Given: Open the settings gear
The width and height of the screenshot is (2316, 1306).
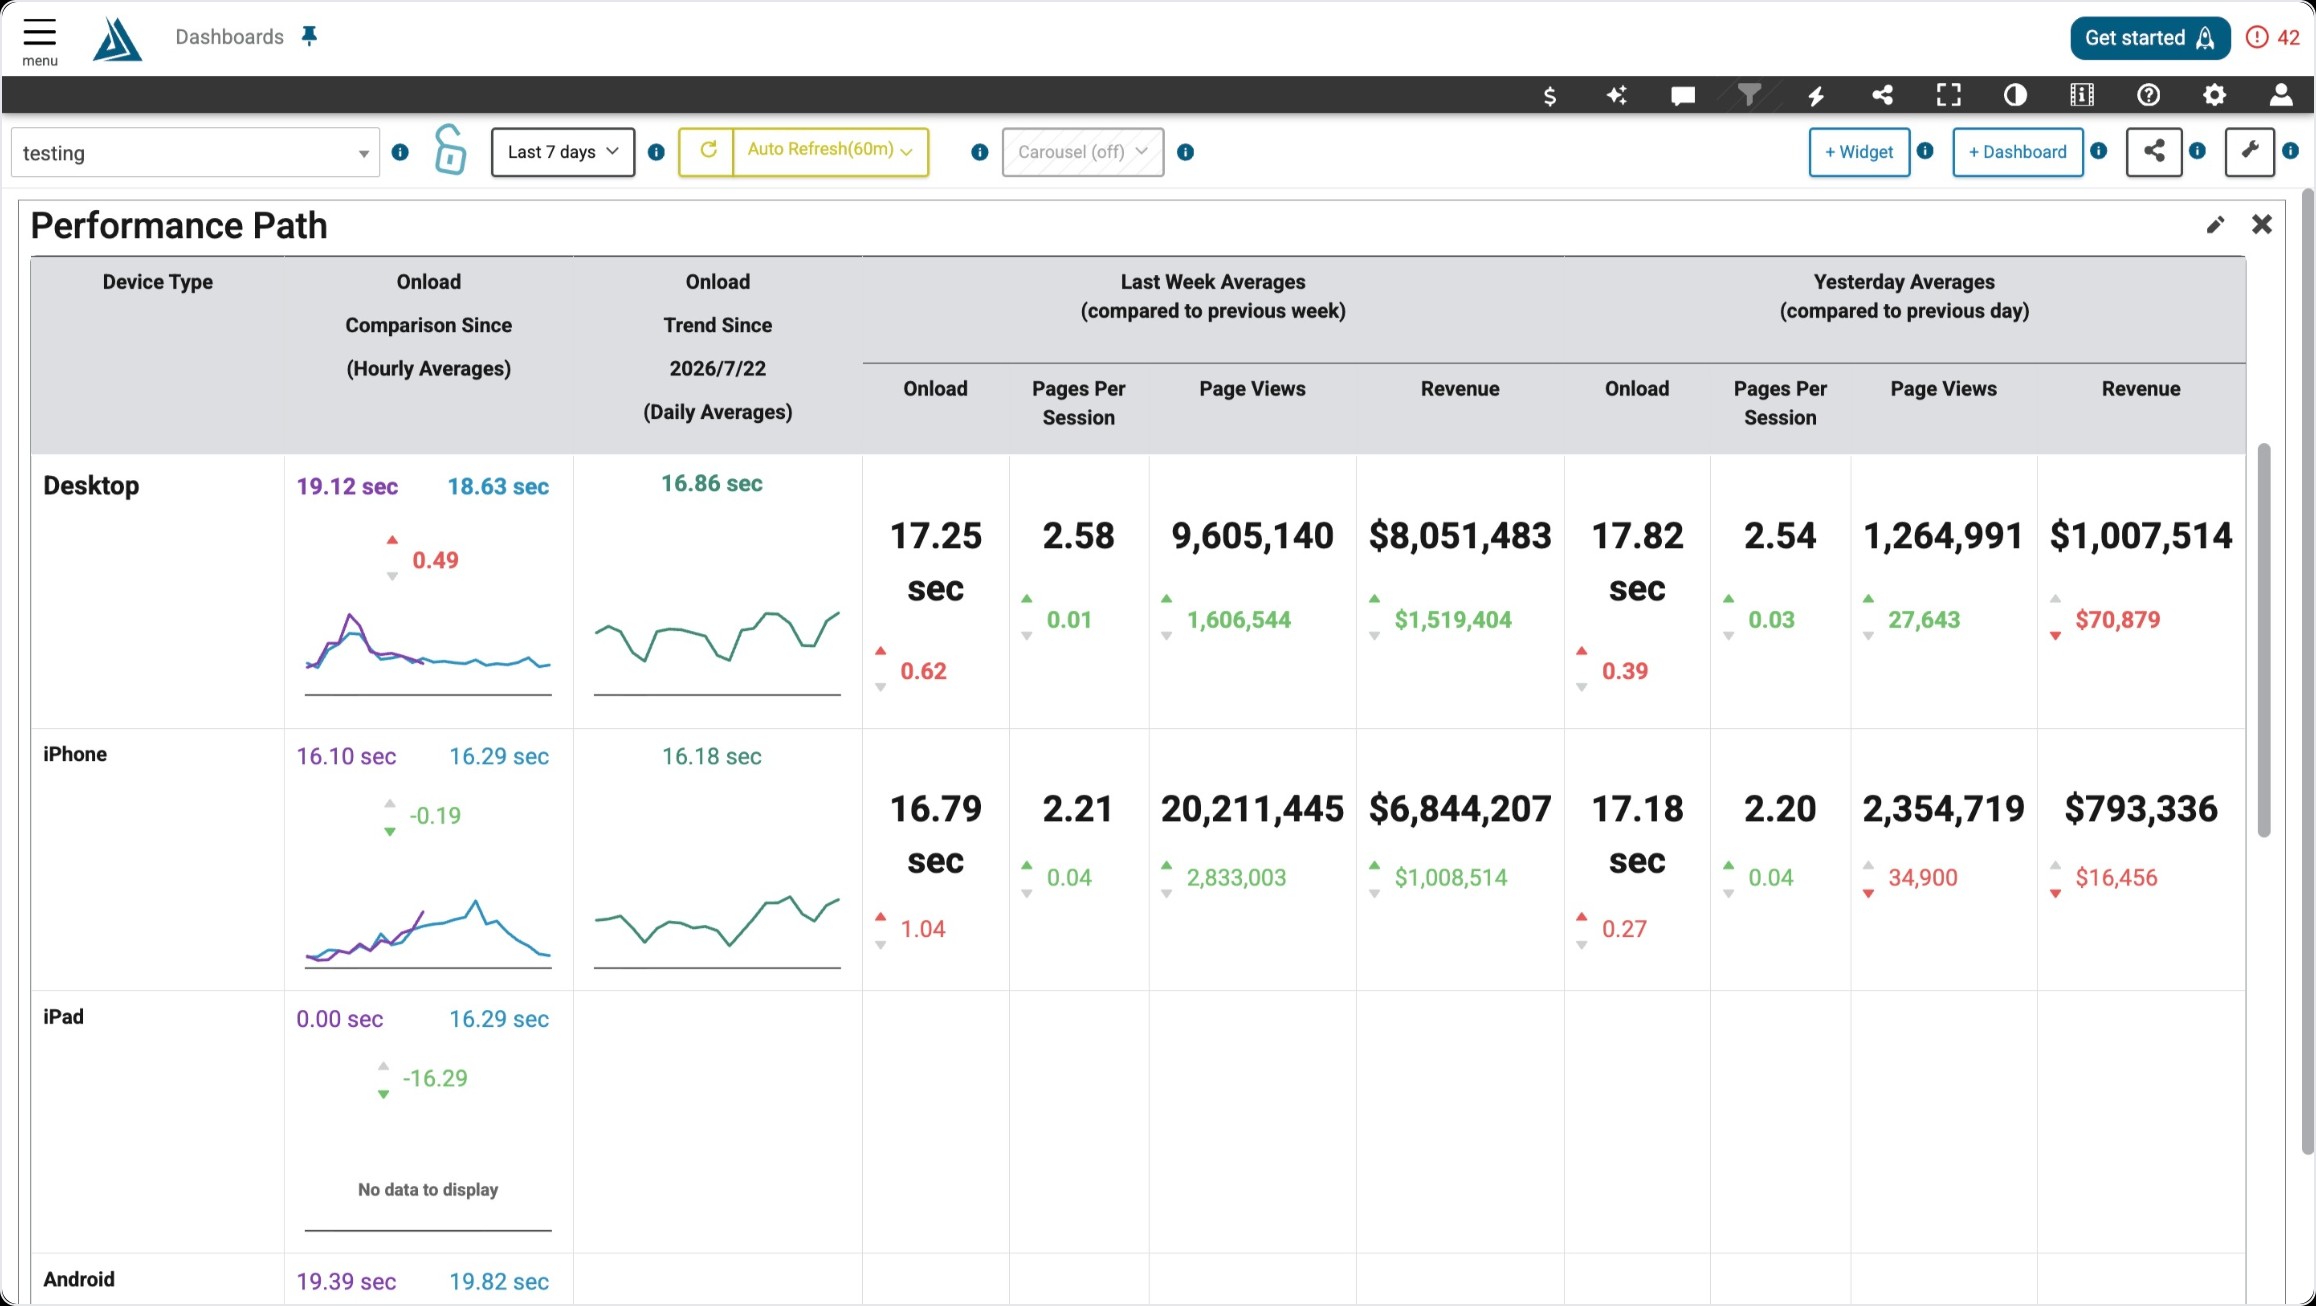Looking at the screenshot, I should tap(2215, 95).
